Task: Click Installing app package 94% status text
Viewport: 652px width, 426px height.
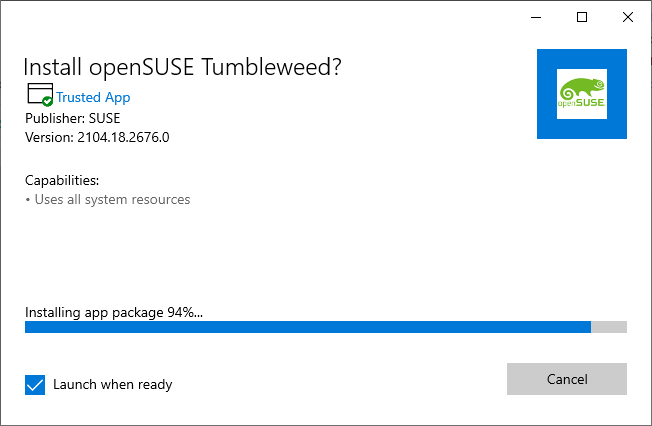Action: click(114, 312)
